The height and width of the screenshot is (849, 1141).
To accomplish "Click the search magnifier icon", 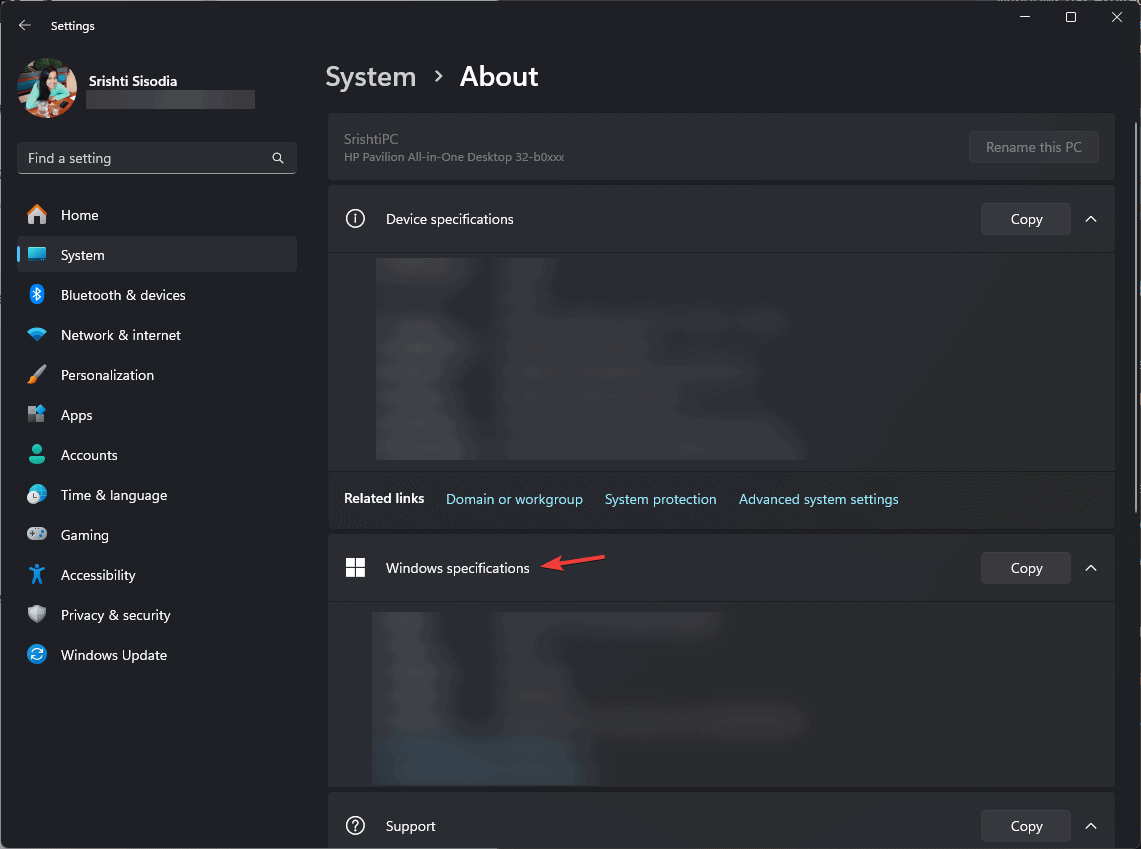I will 278,158.
